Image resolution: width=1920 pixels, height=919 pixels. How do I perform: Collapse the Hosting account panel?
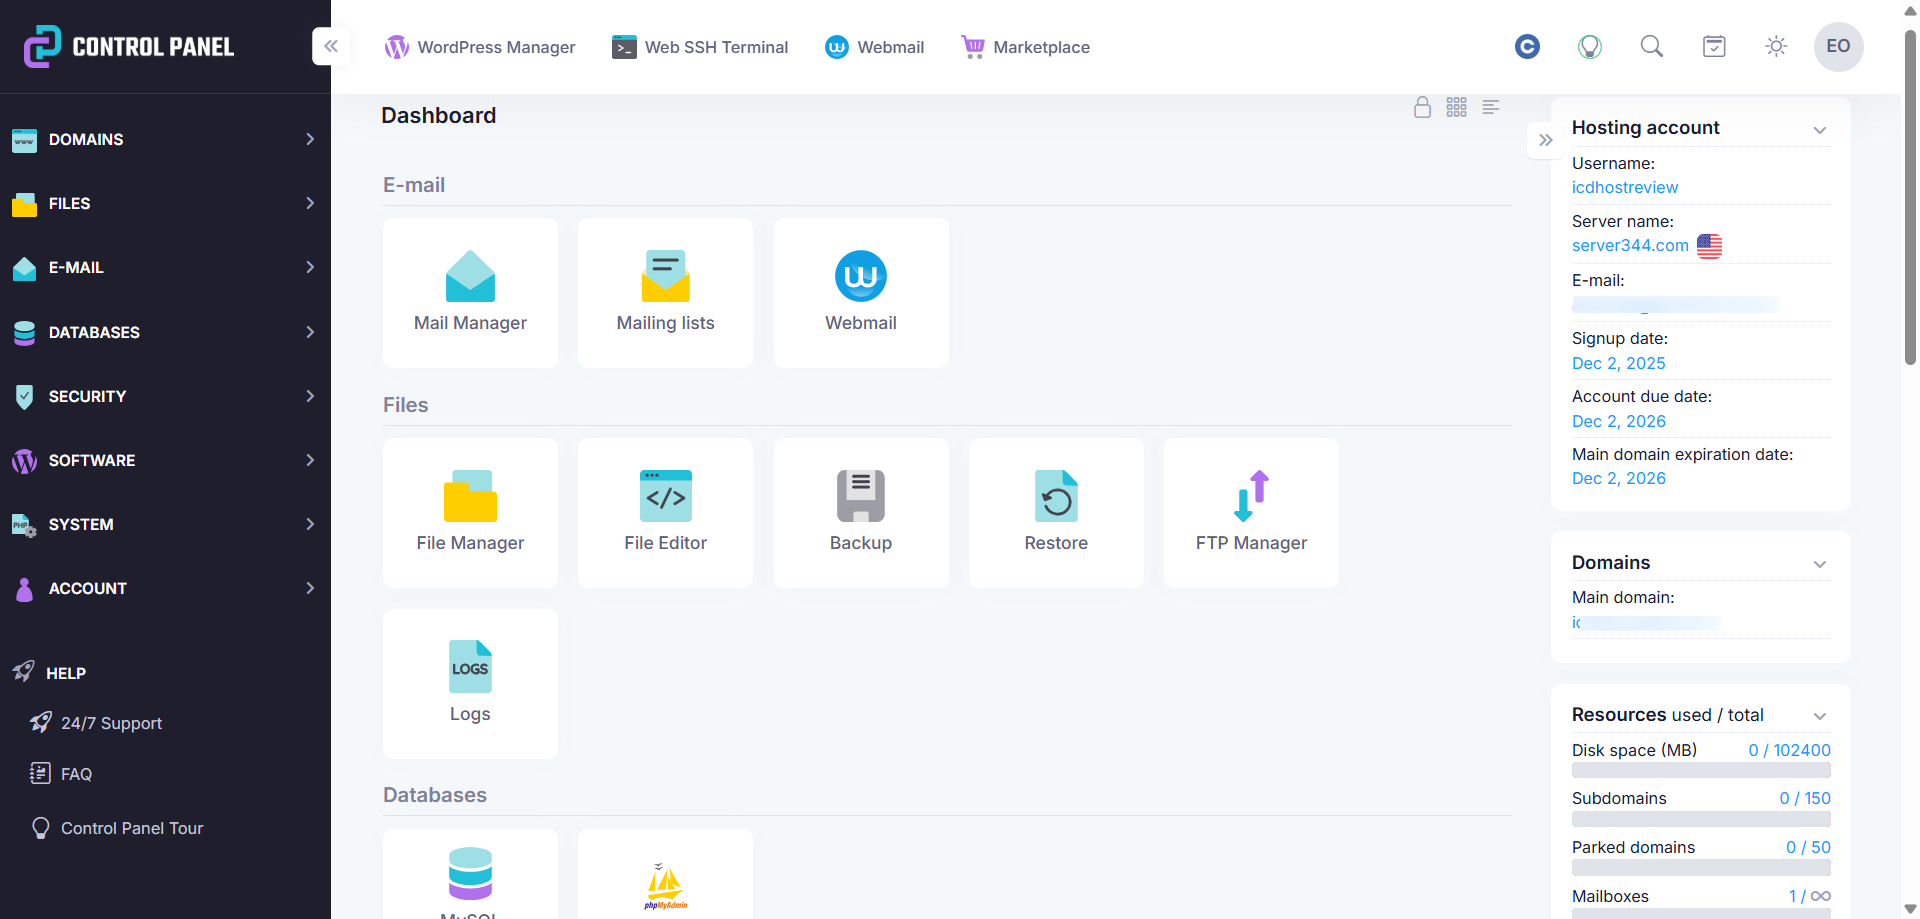coord(1820,130)
